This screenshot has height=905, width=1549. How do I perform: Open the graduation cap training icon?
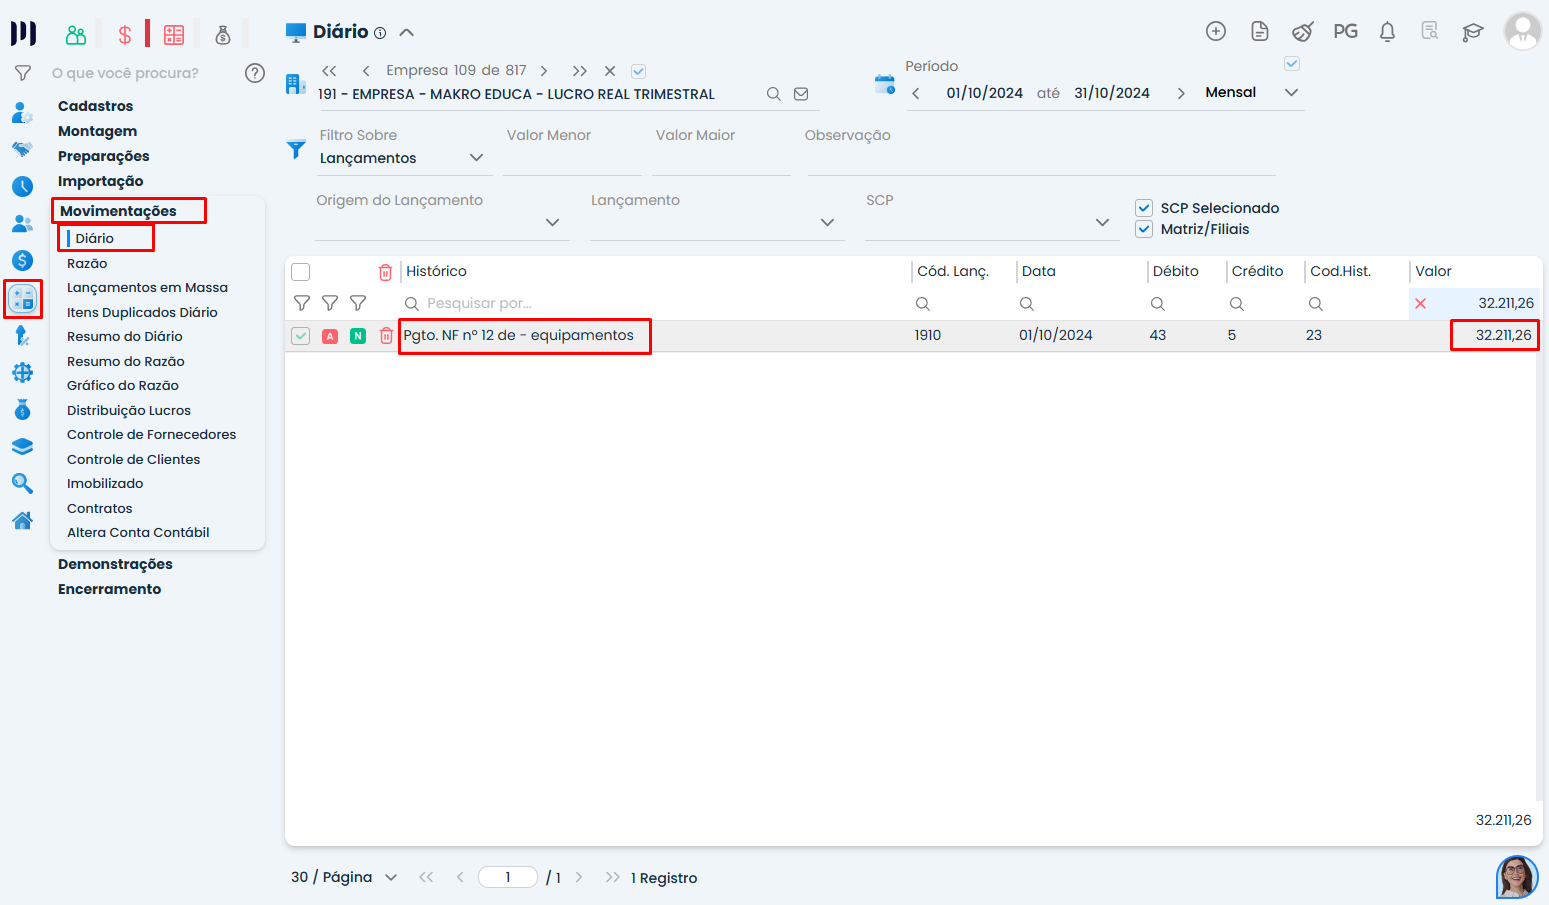[x=1472, y=32]
